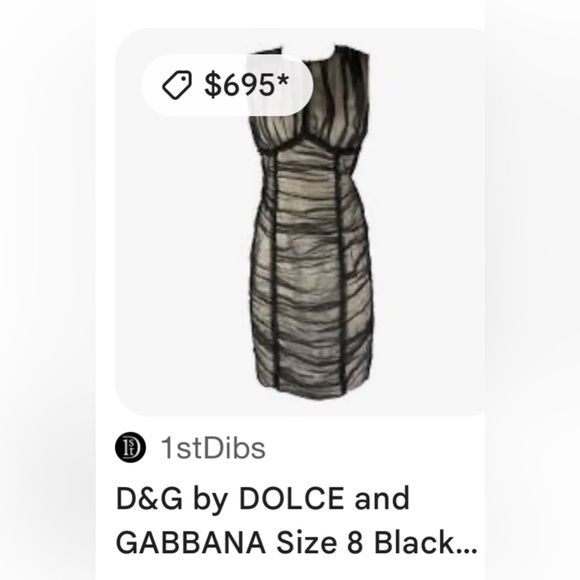Click the title line 'GABBANA Size 8 Black…'
Viewport: 580px width, 580px height.
click(296, 542)
